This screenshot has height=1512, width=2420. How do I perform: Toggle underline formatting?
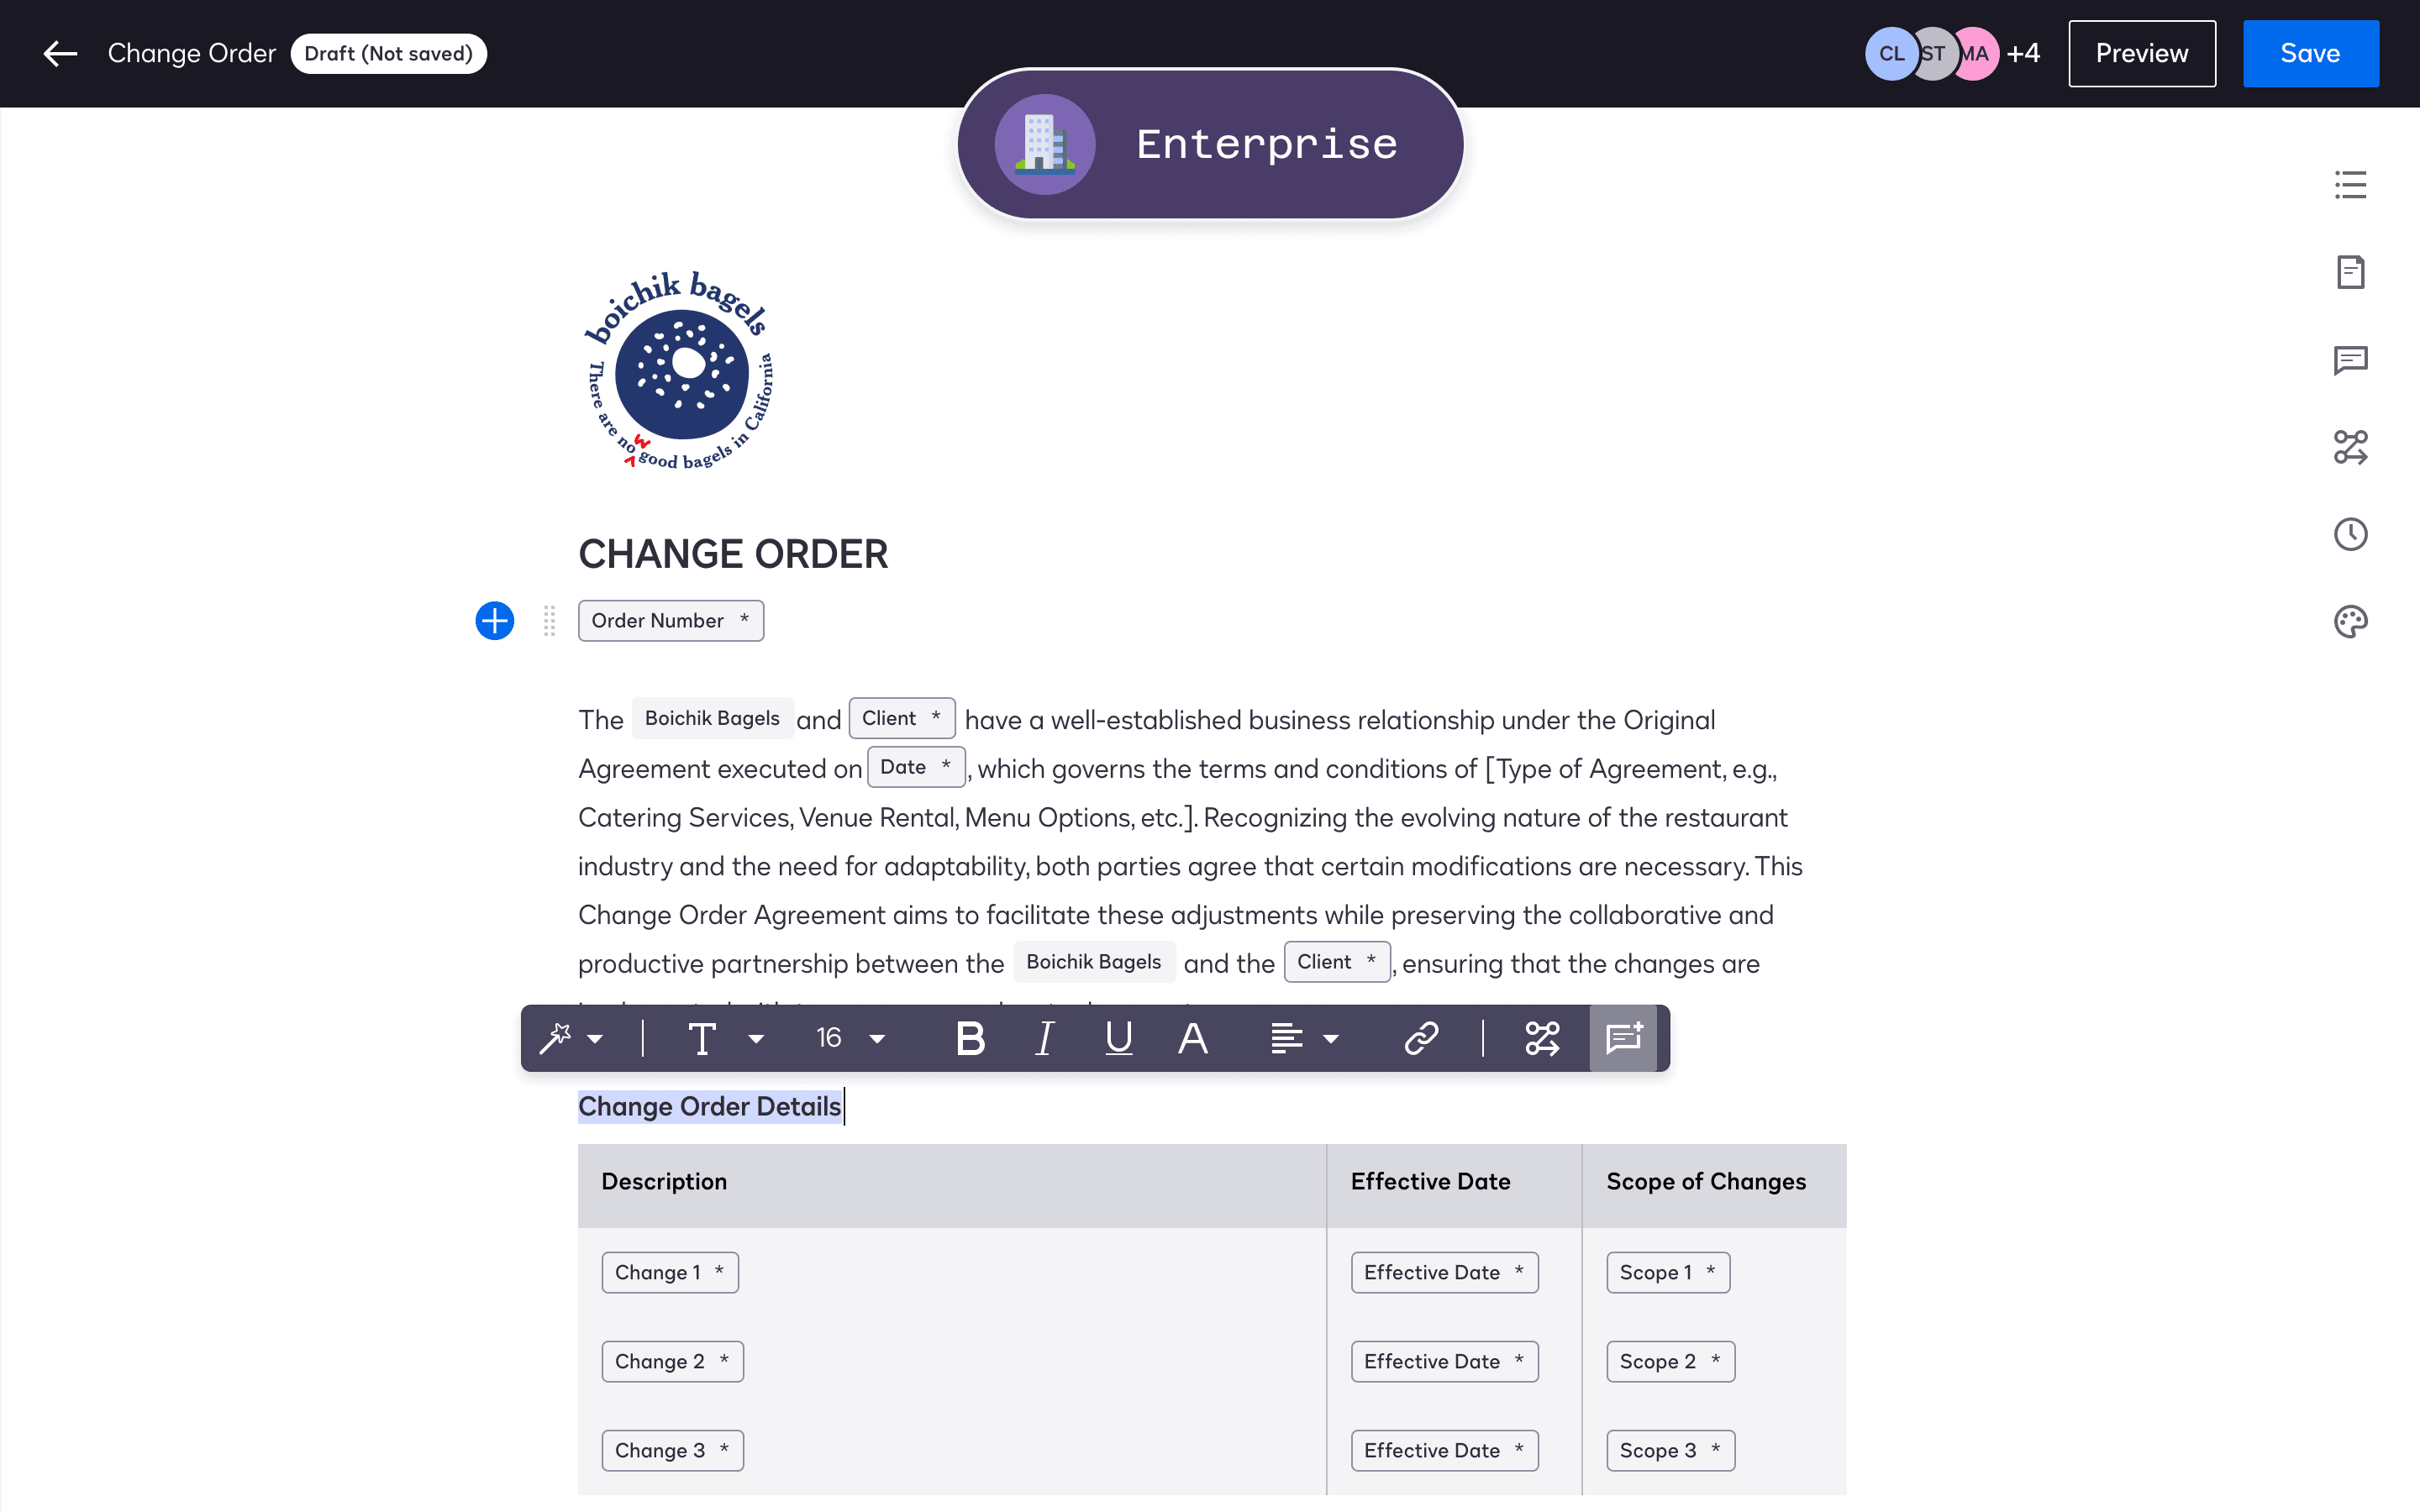coord(1118,1038)
